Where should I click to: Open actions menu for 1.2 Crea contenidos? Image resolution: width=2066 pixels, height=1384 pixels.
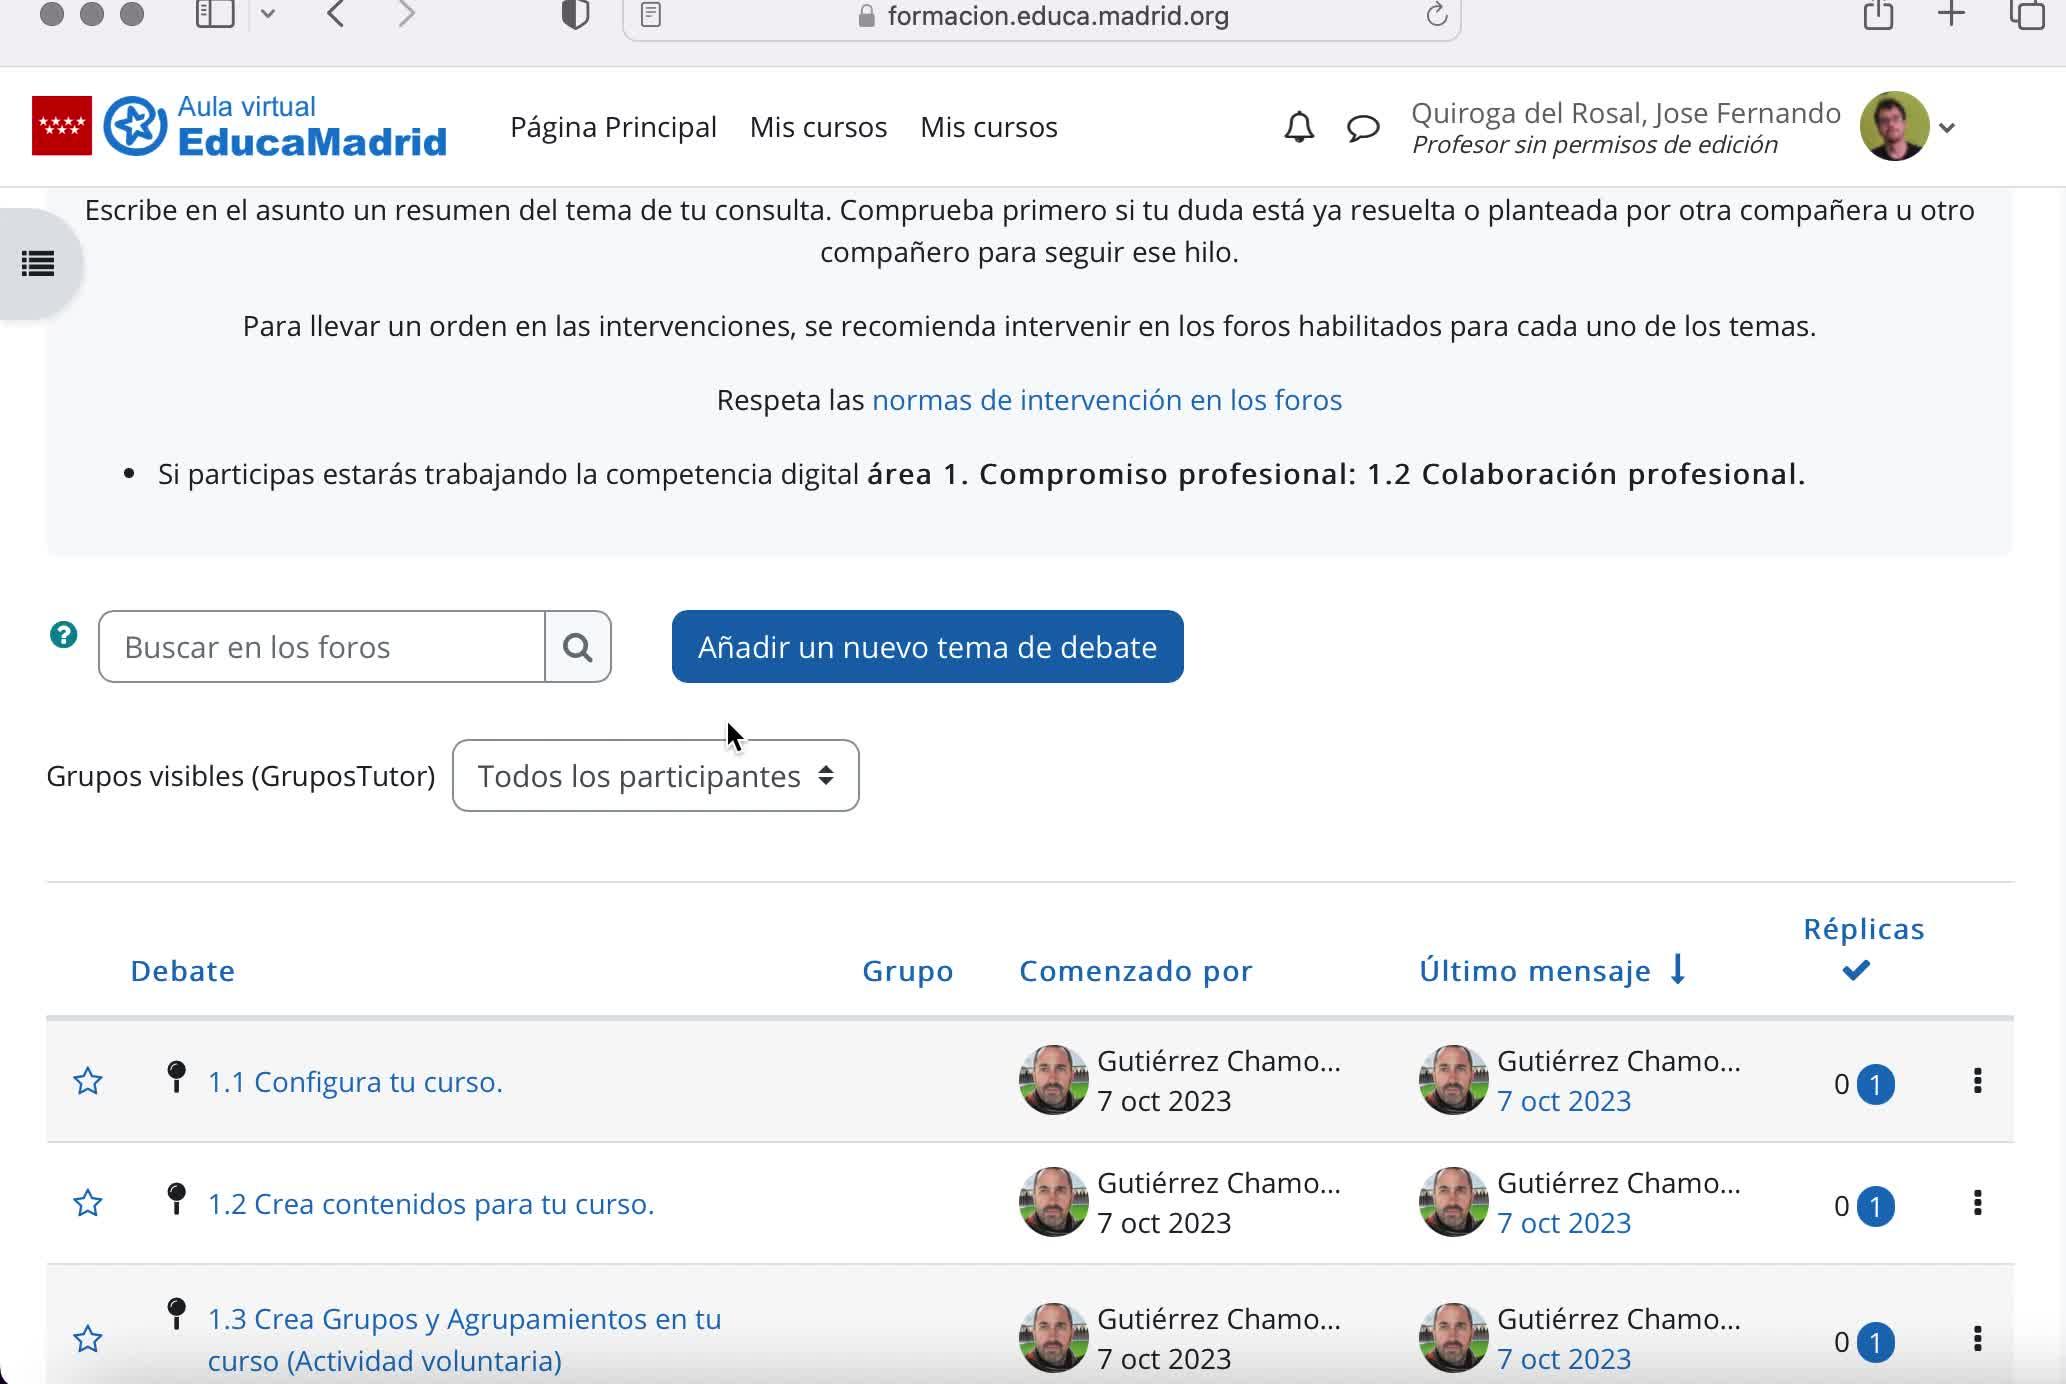tap(1976, 1203)
